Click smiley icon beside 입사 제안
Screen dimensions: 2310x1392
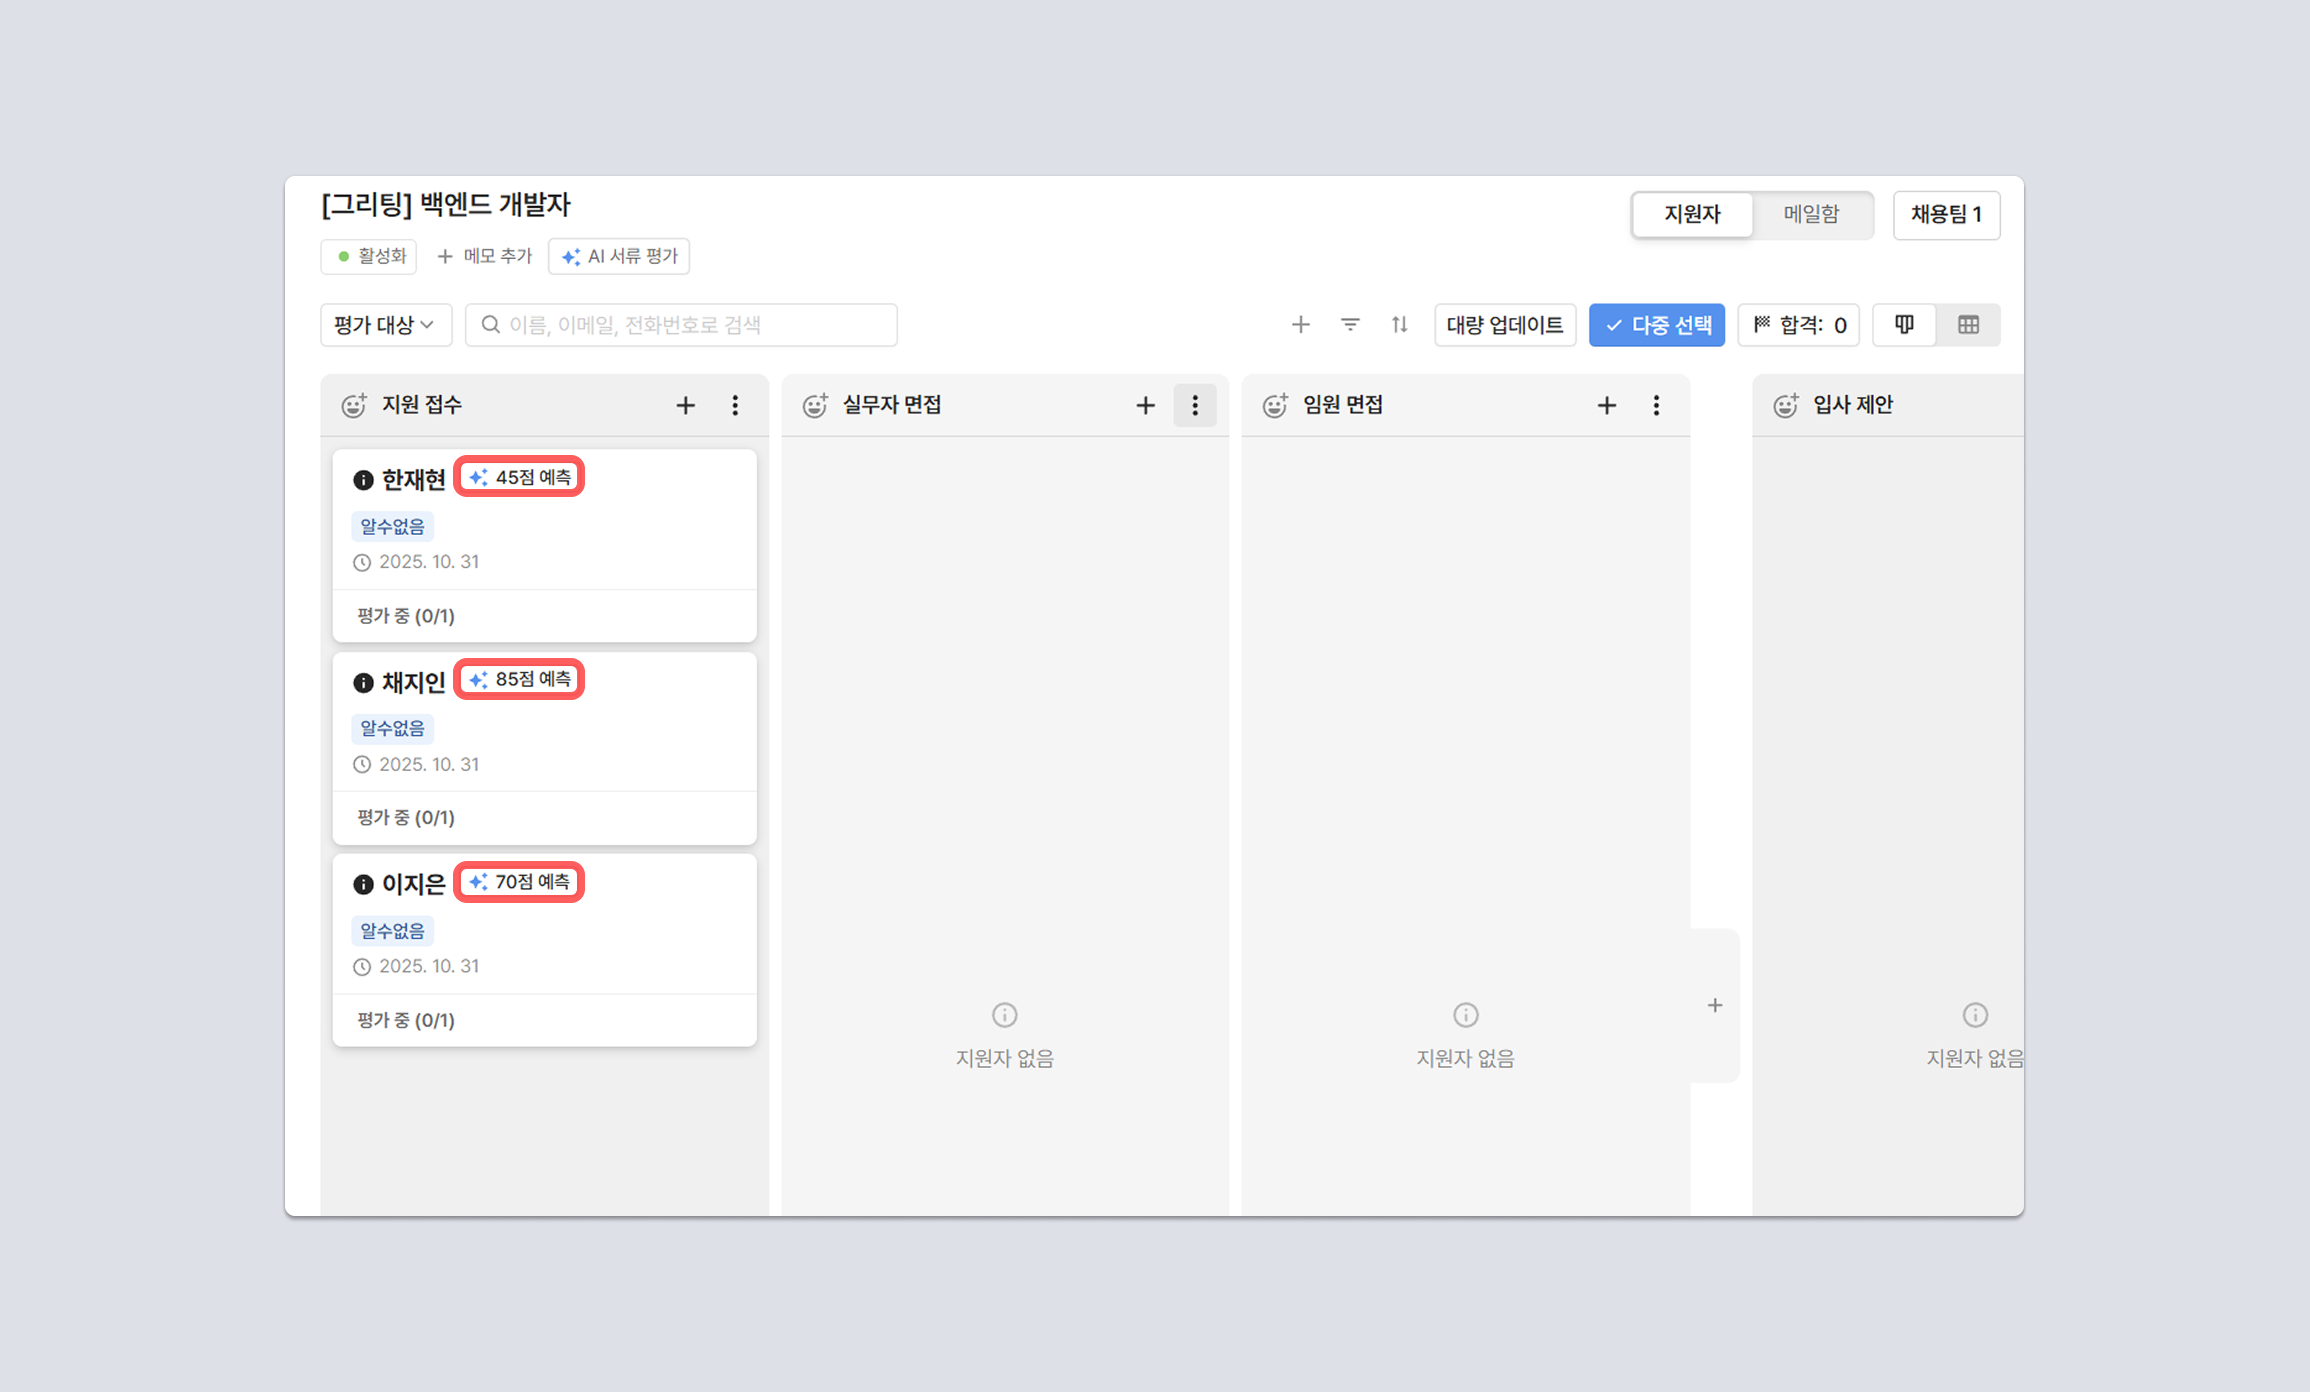coord(1785,405)
